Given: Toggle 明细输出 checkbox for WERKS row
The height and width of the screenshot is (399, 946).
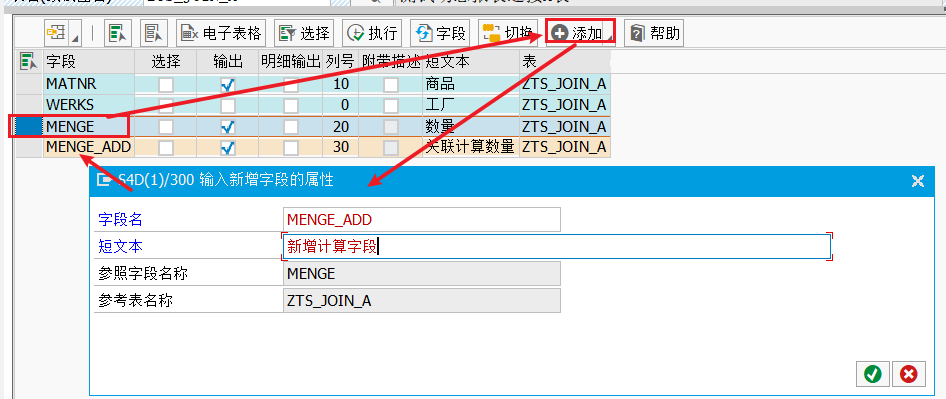Looking at the screenshot, I should (291, 106).
